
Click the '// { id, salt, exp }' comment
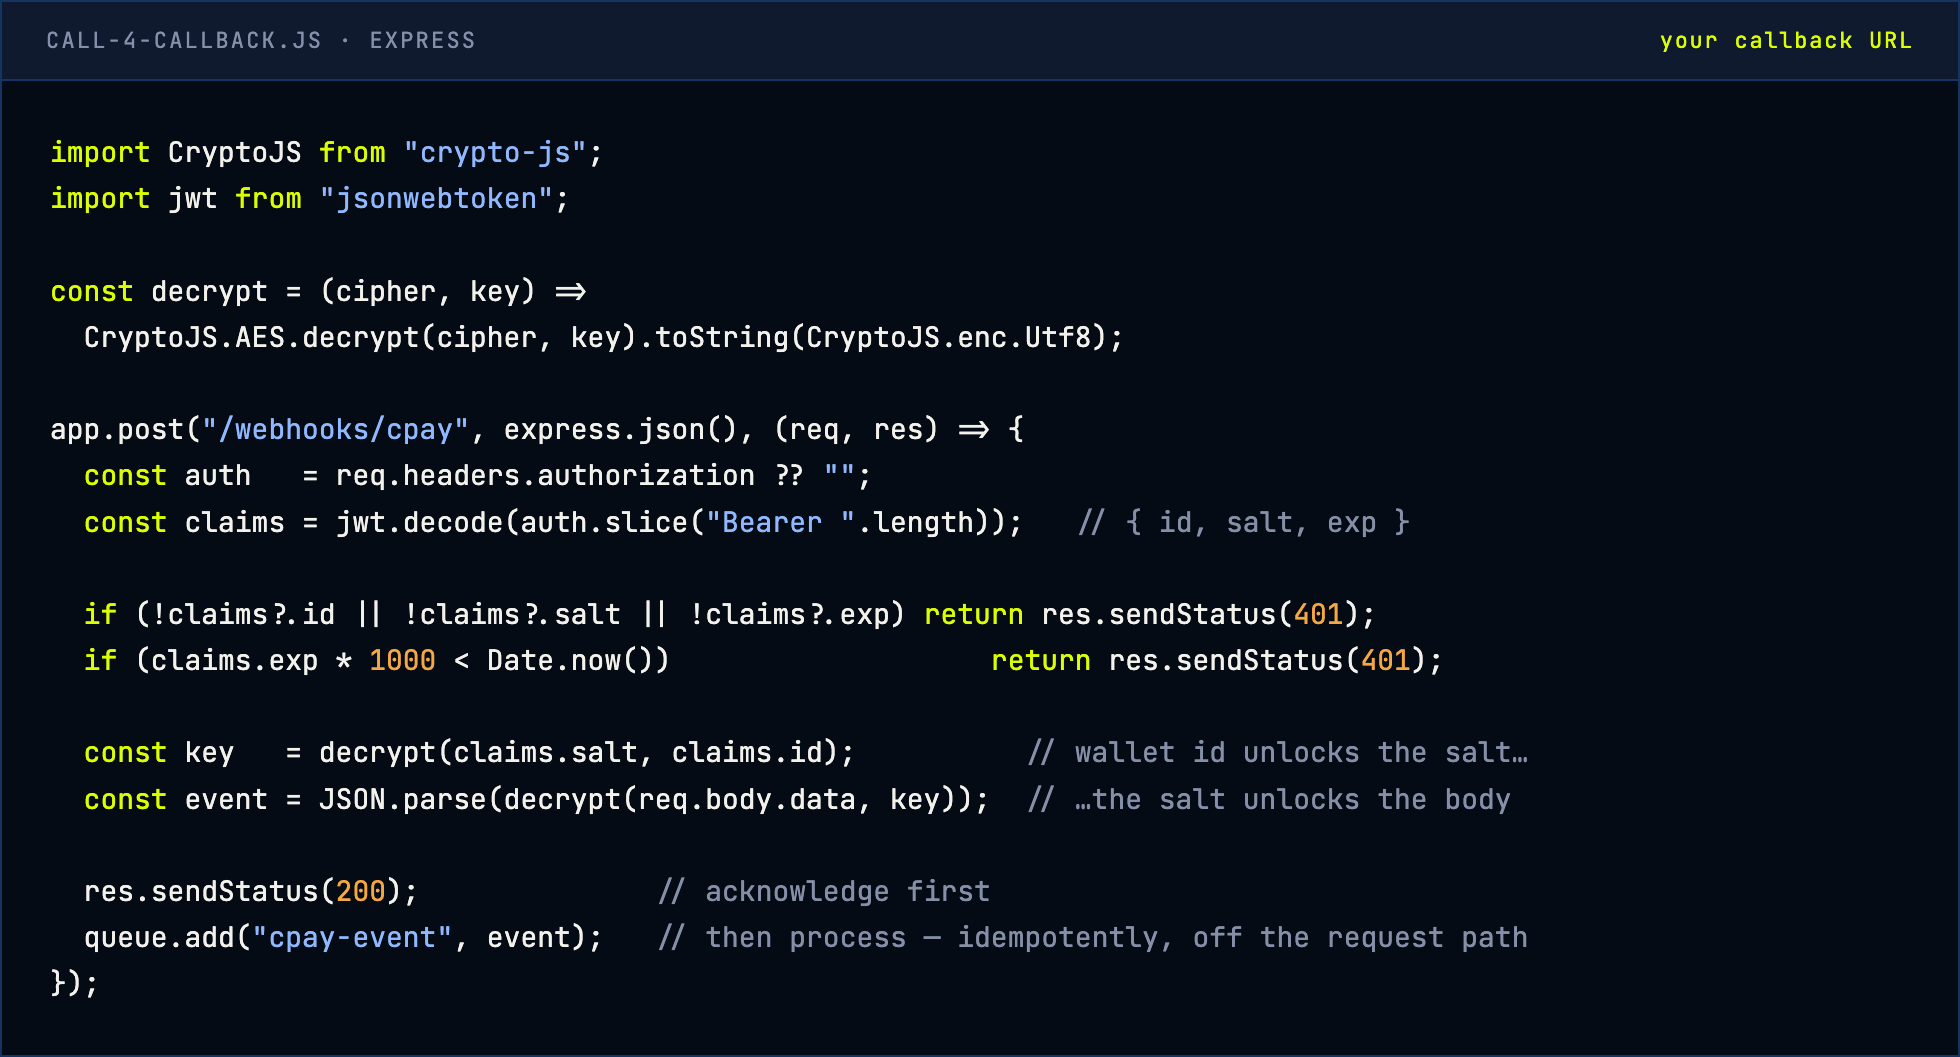[x=1243, y=523]
